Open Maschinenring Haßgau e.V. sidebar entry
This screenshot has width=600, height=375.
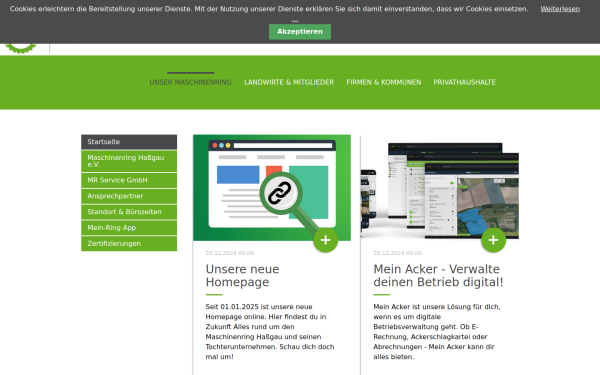coord(129,161)
